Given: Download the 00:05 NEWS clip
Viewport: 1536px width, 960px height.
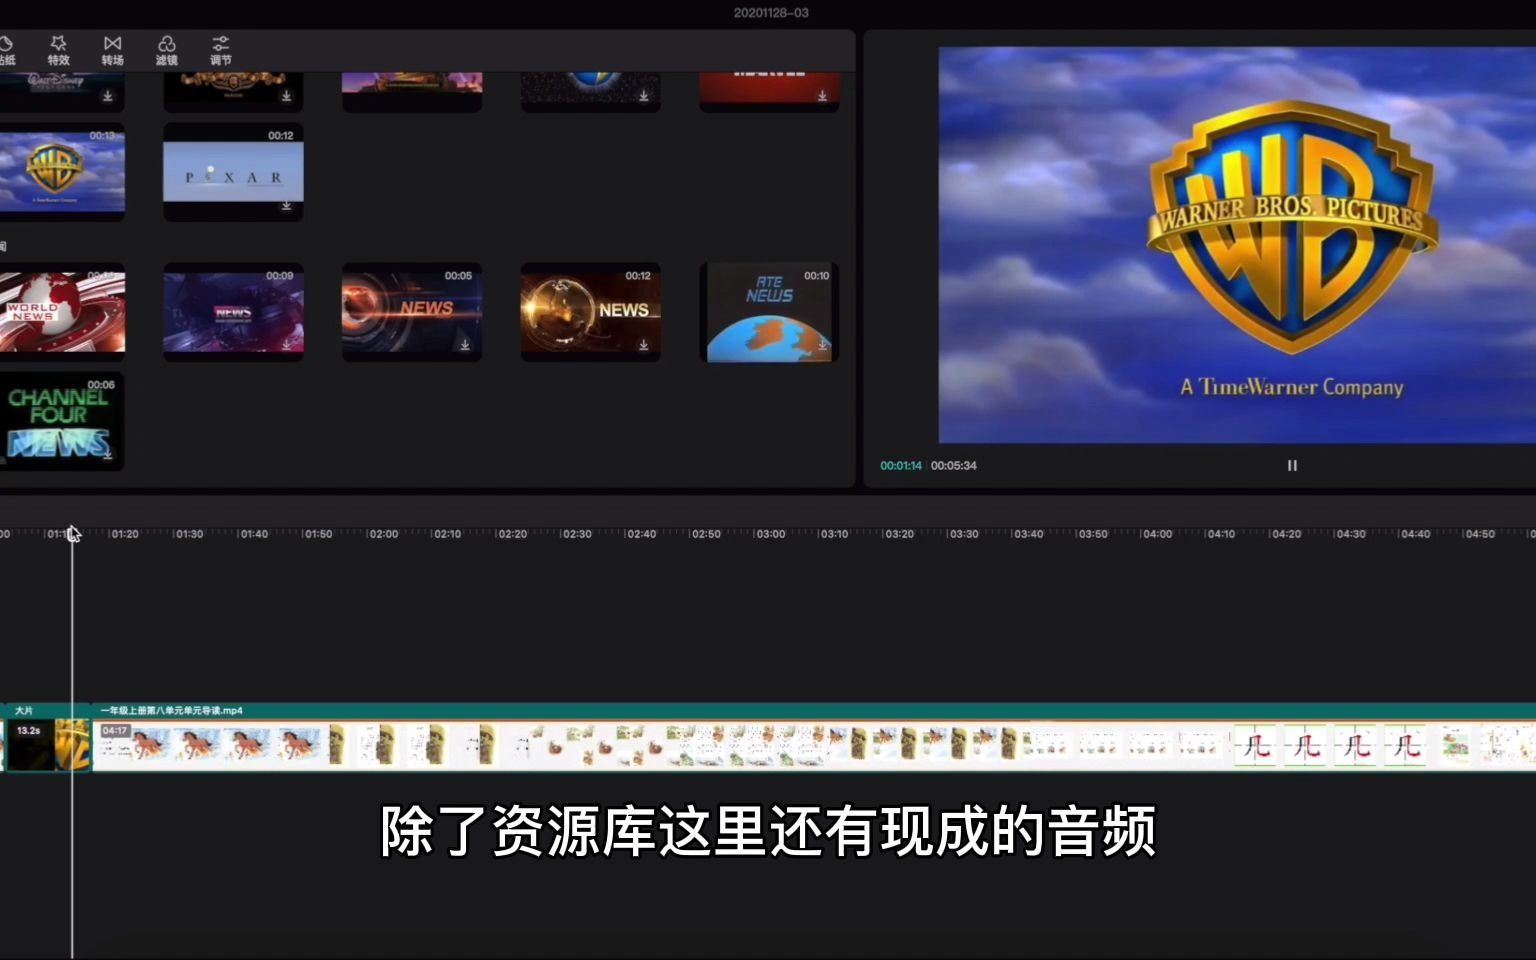Looking at the screenshot, I should pos(465,345).
